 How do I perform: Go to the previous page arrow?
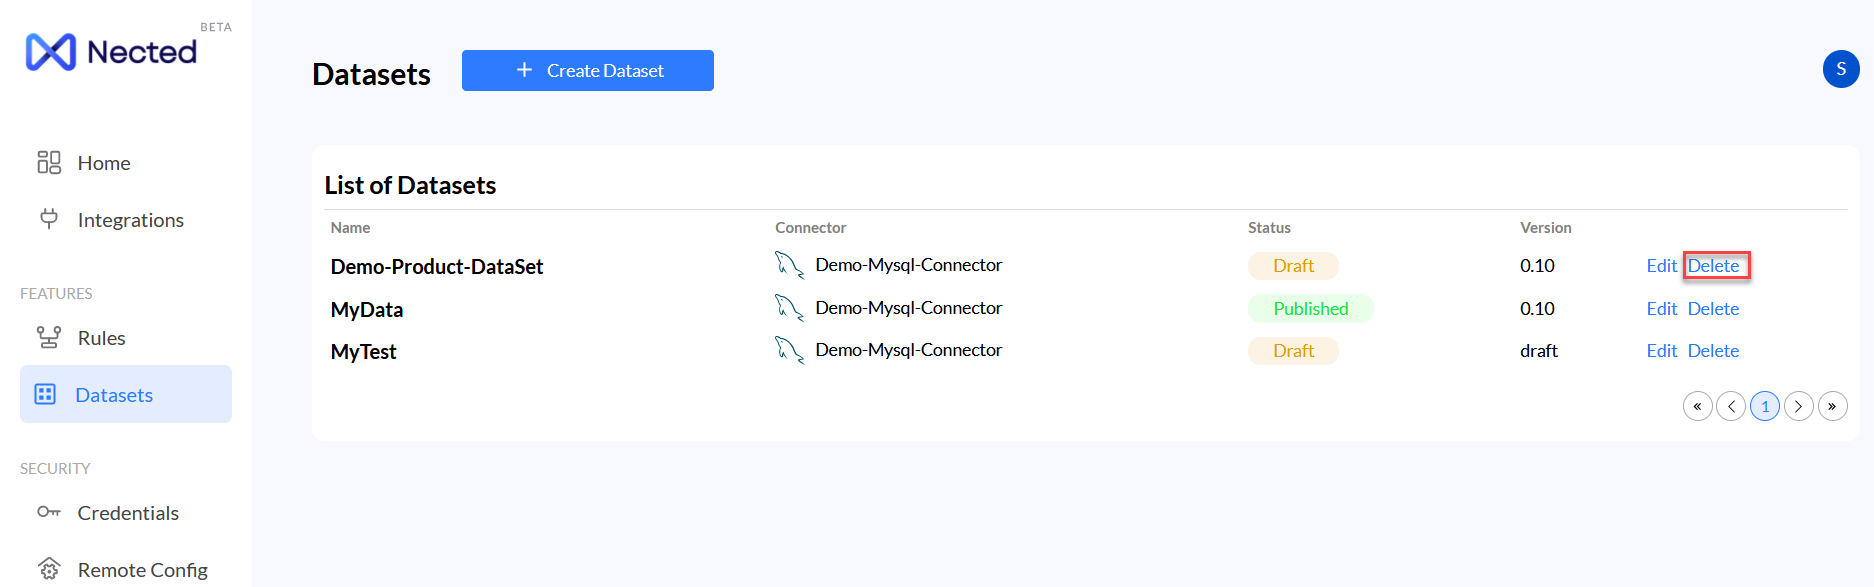click(x=1731, y=406)
